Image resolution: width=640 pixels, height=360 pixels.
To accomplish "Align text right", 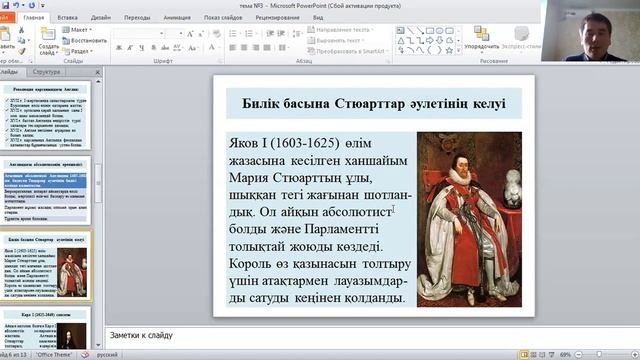I will point(256,48).
